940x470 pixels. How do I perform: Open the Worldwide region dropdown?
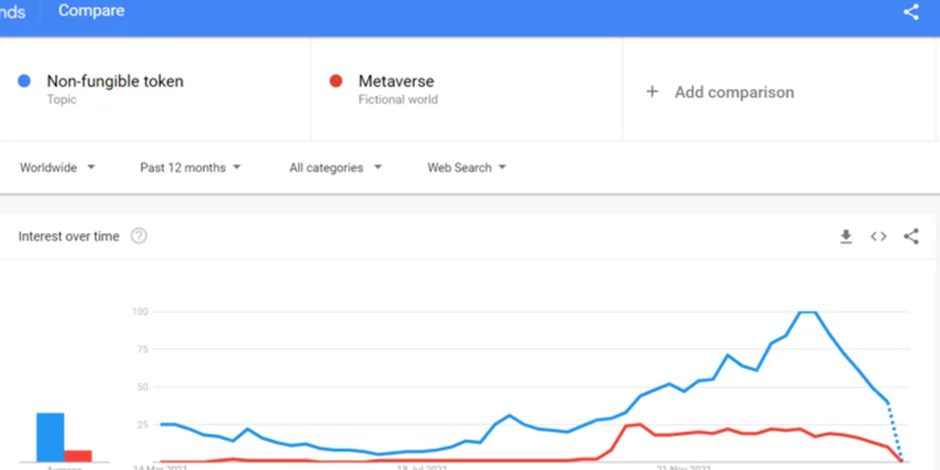(x=57, y=168)
